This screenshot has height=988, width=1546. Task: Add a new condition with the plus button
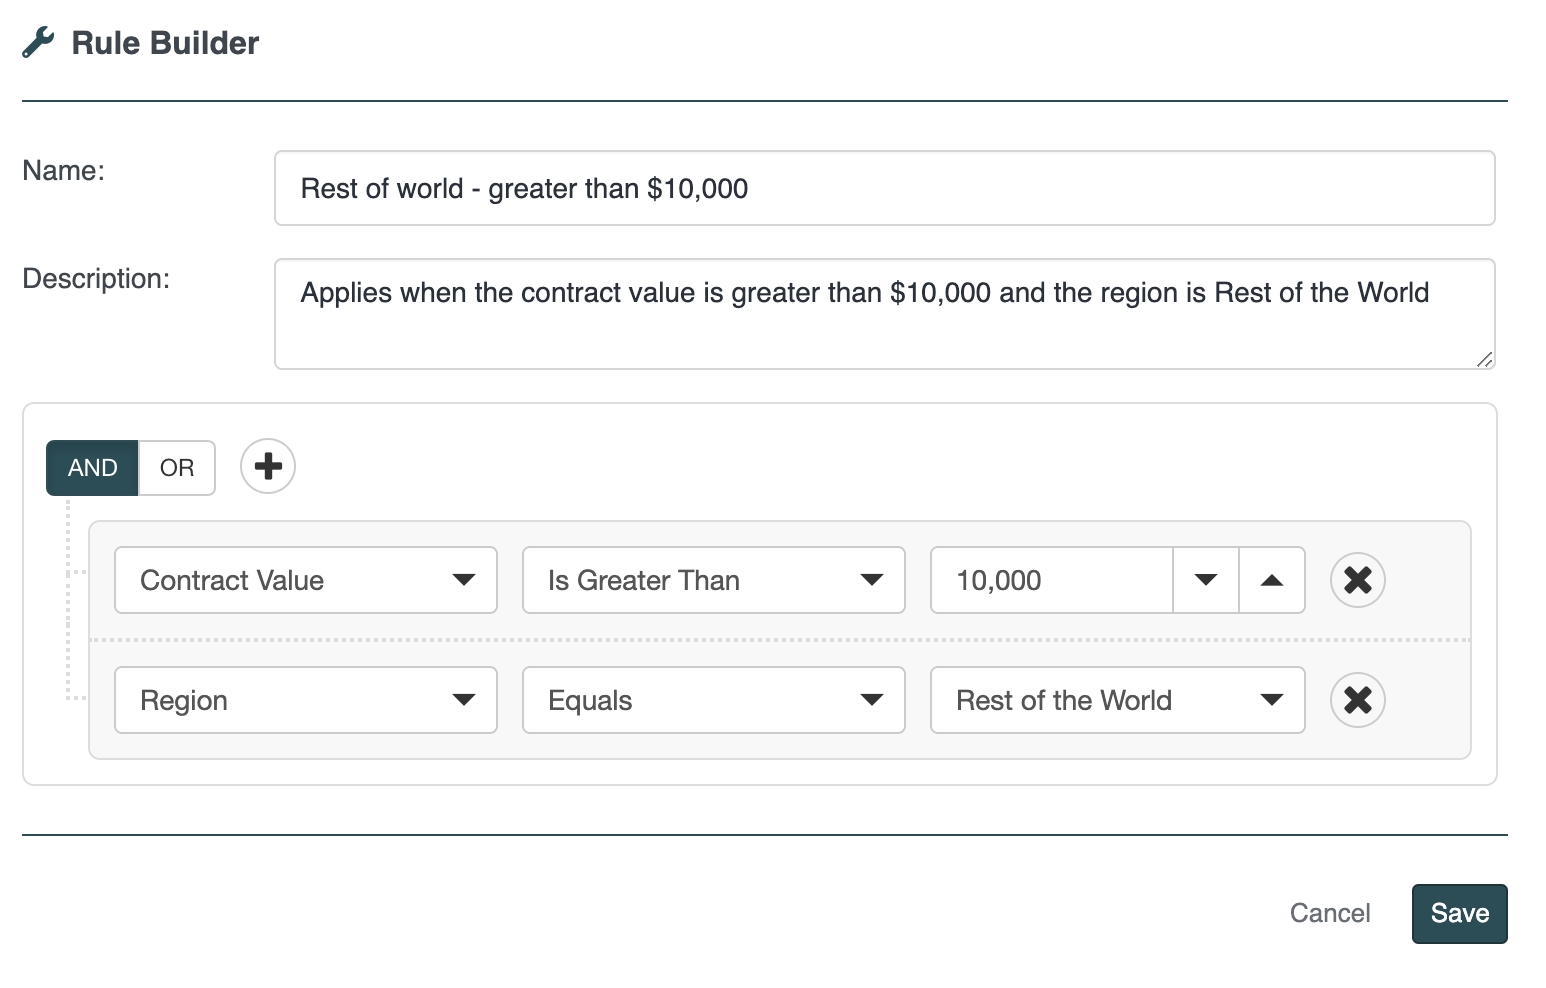268,466
